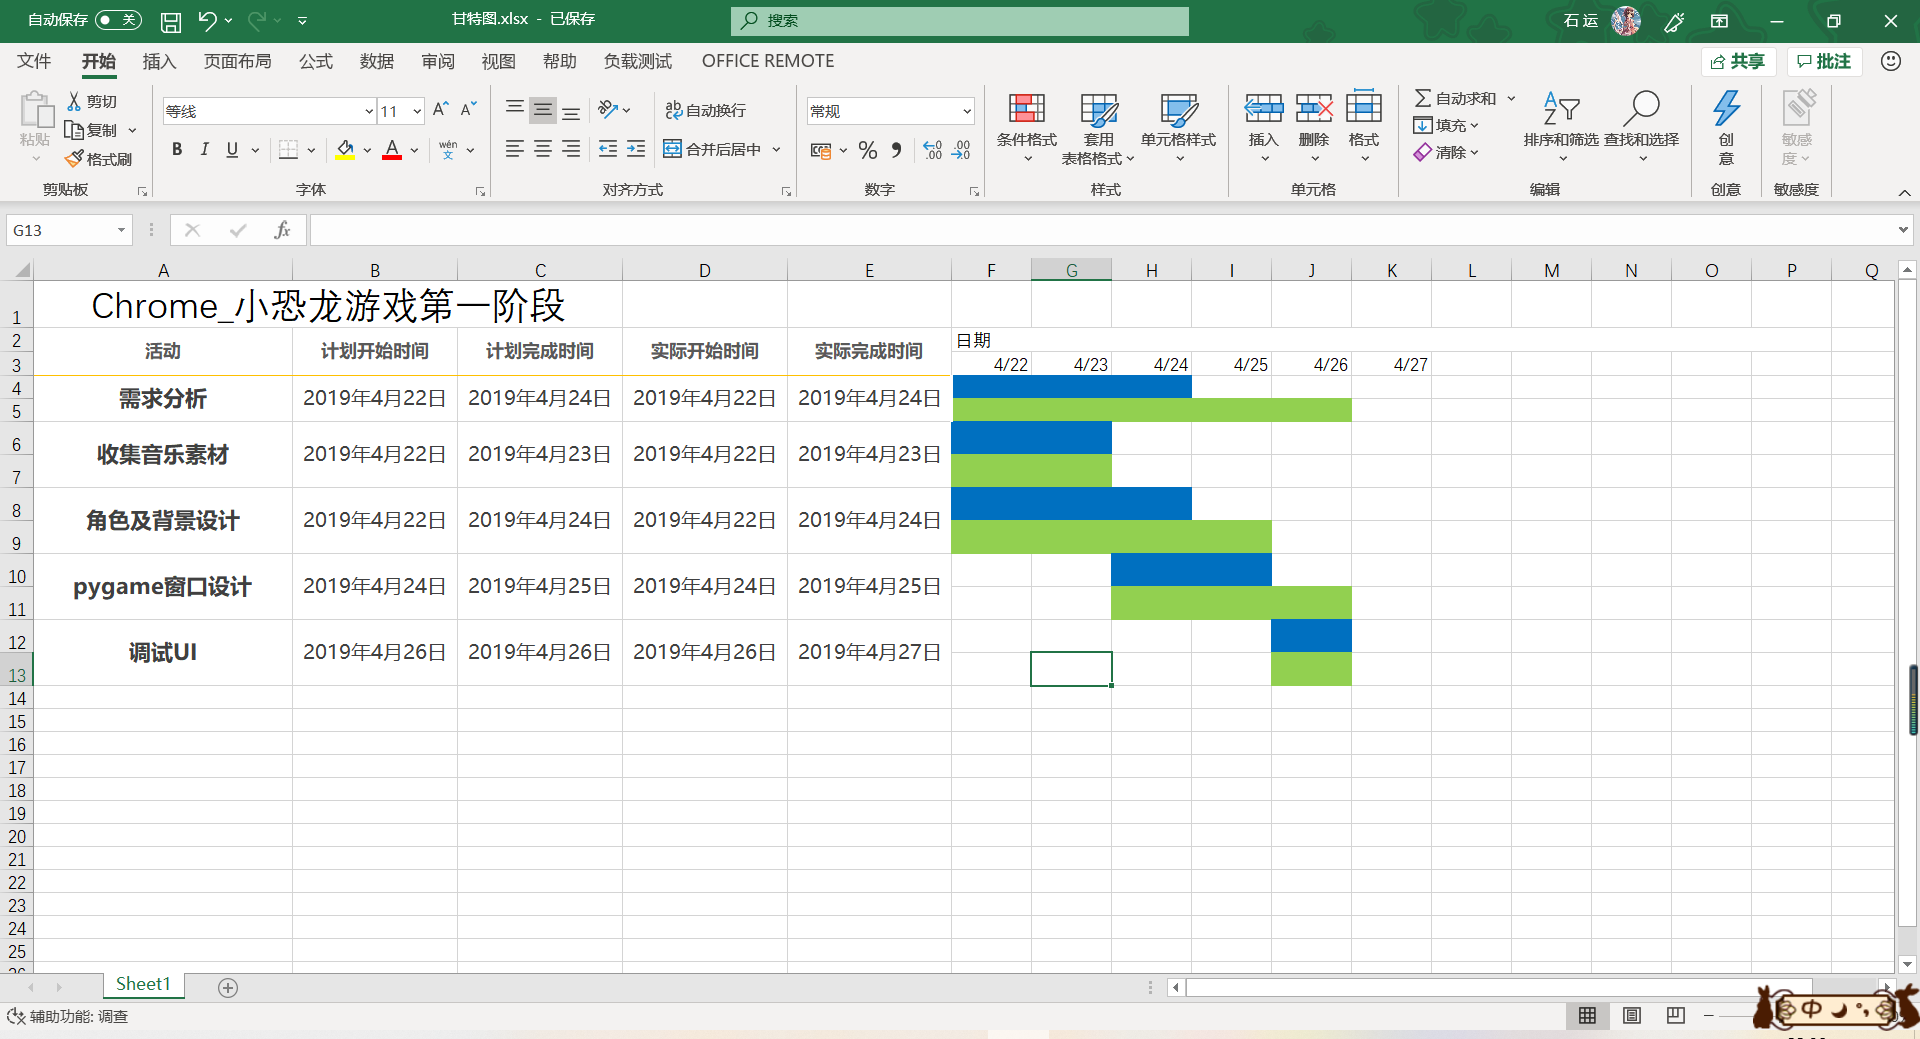Open the font name dropdown
Image resolution: width=1920 pixels, height=1039 pixels.
(x=369, y=111)
